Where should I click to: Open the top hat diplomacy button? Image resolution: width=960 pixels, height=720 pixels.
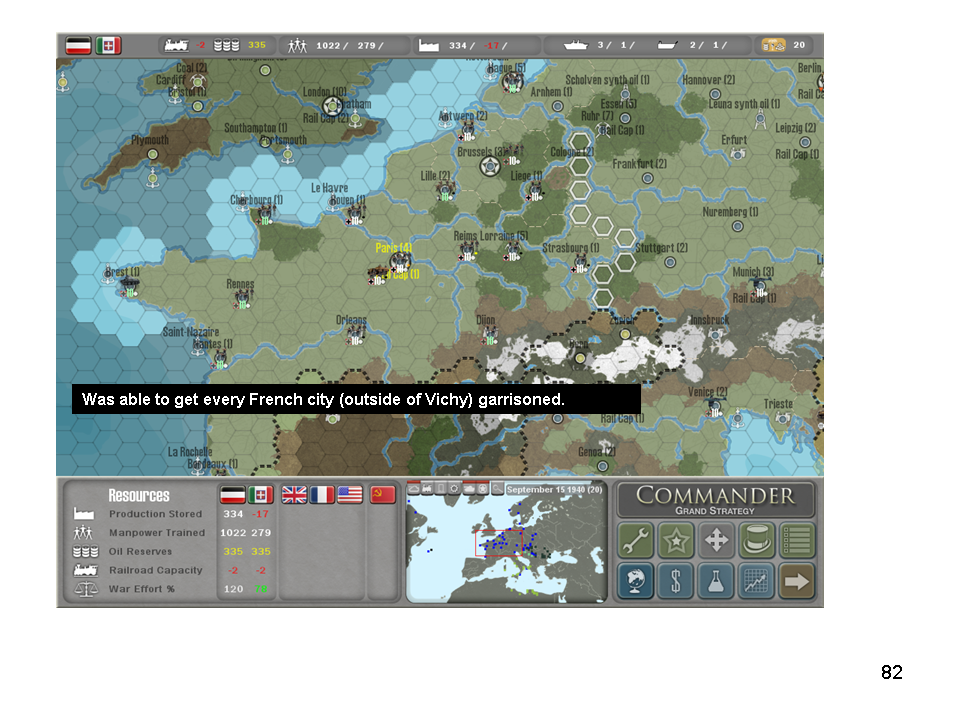pyautogui.click(x=757, y=541)
